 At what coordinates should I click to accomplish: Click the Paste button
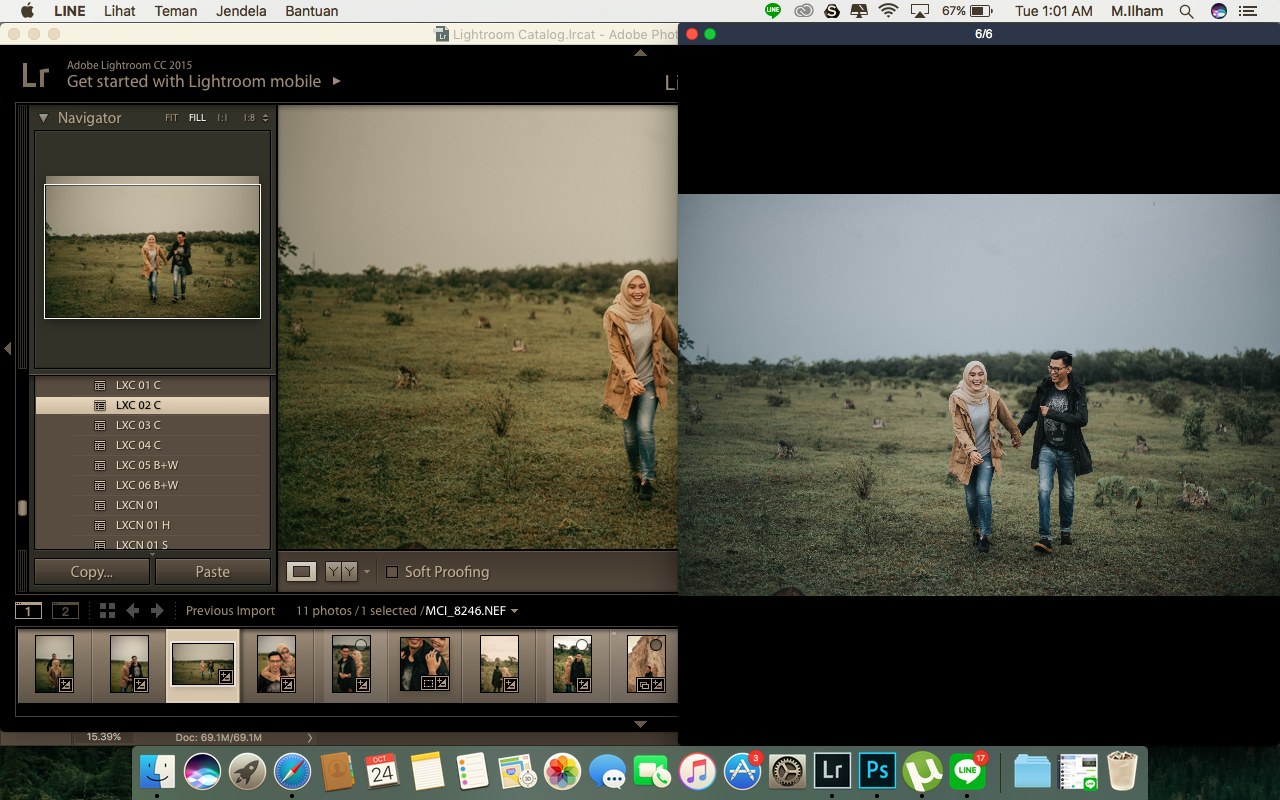pos(213,572)
